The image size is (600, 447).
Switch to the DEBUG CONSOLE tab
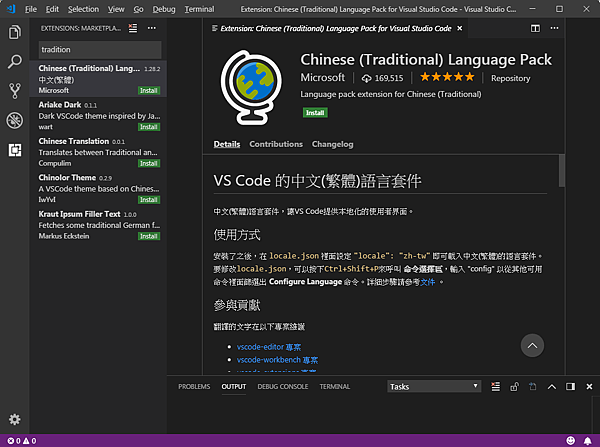pyautogui.click(x=283, y=387)
